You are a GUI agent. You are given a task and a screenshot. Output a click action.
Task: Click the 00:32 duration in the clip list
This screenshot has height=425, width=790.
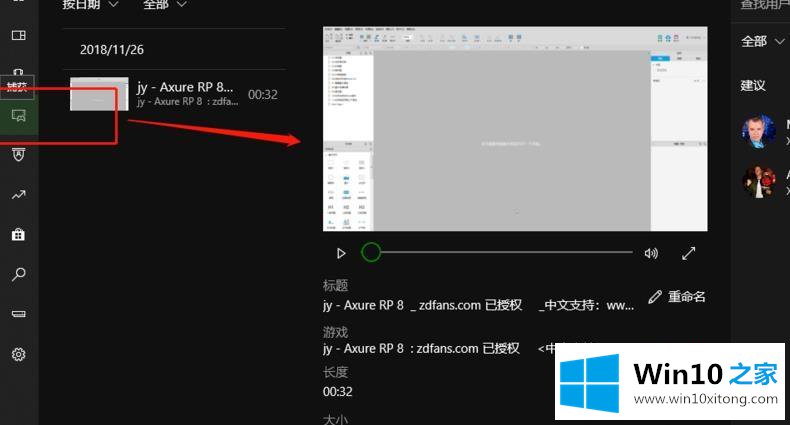(x=262, y=95)
